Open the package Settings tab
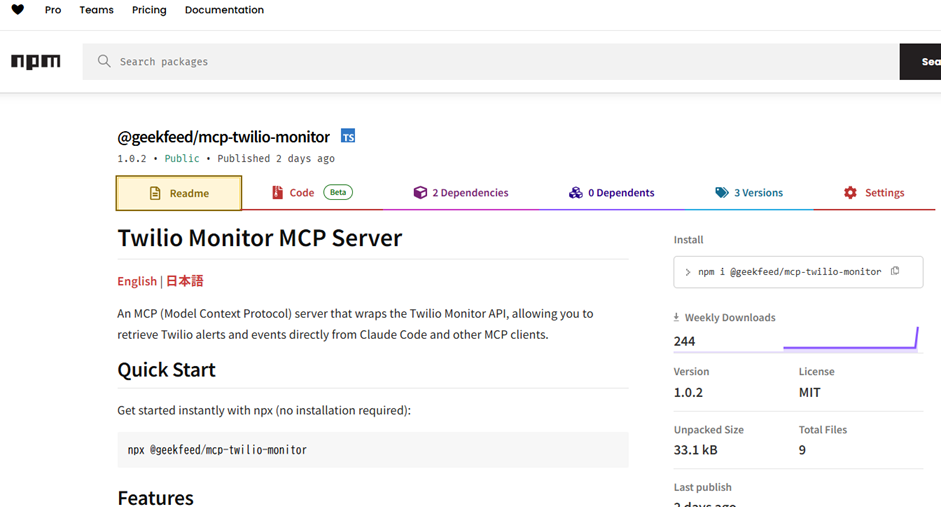The image size is (941, 507). point(874,193)
